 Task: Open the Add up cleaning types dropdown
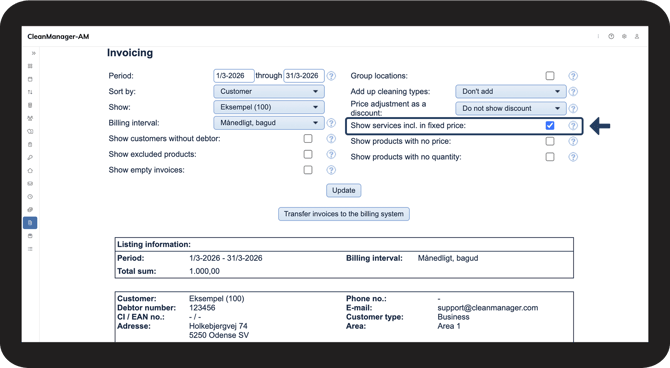(x=511, y=91)
